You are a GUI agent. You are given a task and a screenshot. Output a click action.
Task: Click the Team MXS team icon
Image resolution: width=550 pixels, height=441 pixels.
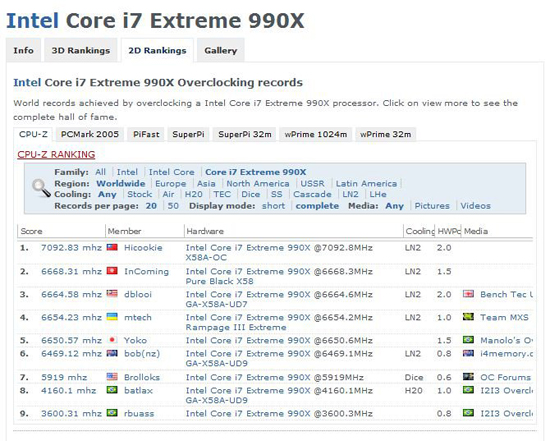pos(468,317)
